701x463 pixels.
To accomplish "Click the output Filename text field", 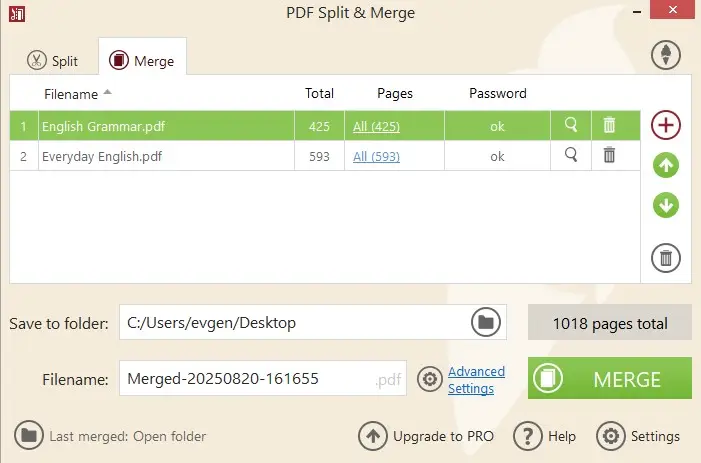I will click(245, 380).
